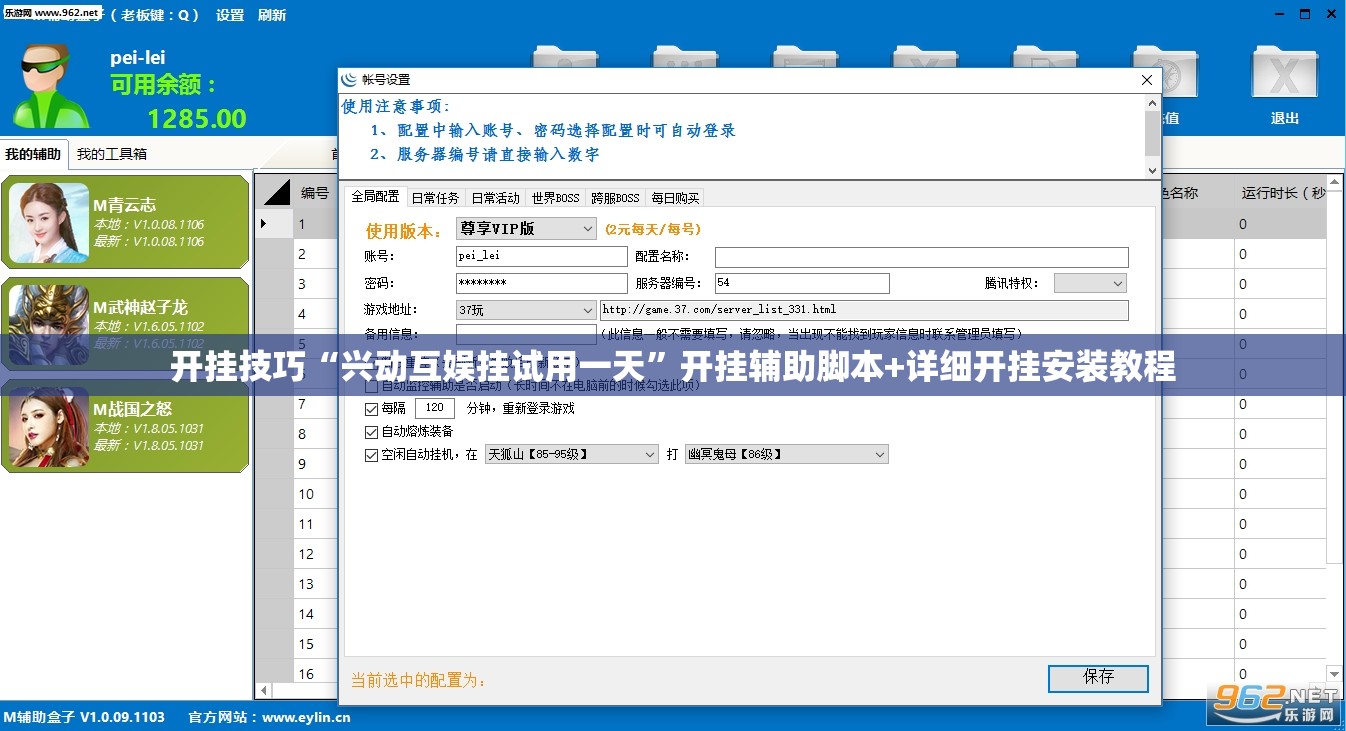The image size is (1346, 731).
Task: Switch to the 全局配置 tab
Action: coord(375,196)
